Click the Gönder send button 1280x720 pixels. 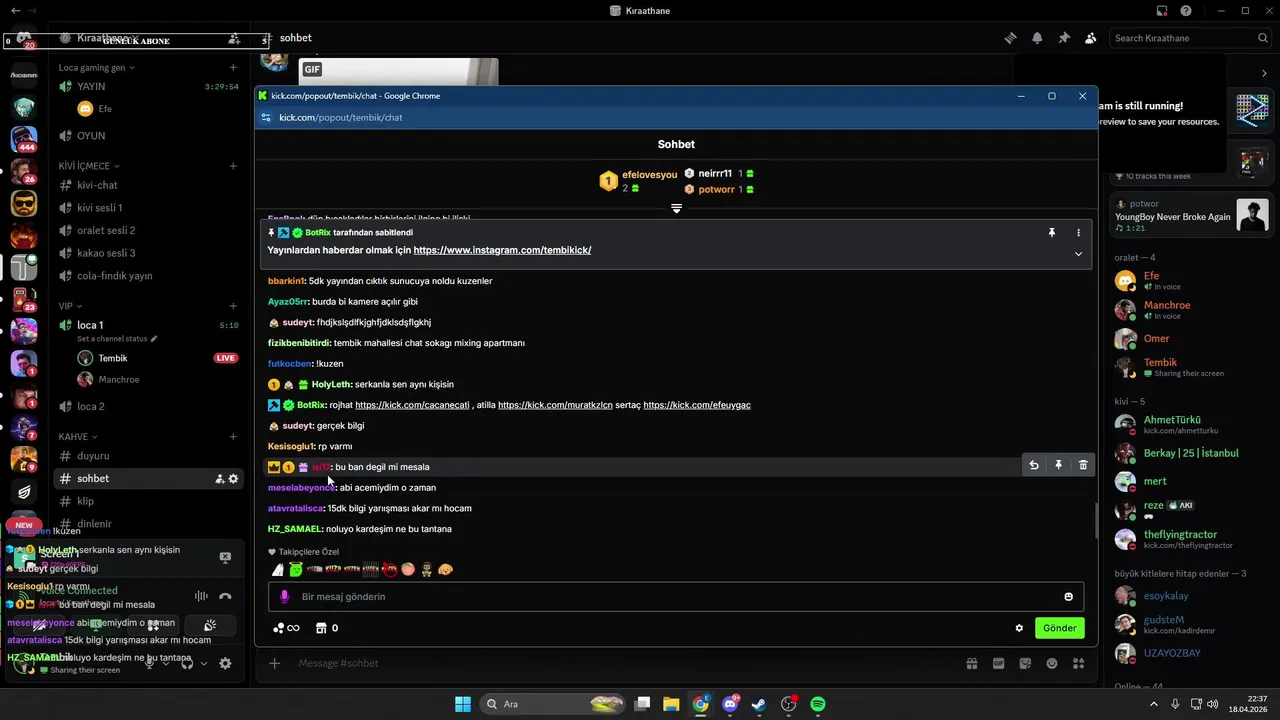tap(1060, 628)
